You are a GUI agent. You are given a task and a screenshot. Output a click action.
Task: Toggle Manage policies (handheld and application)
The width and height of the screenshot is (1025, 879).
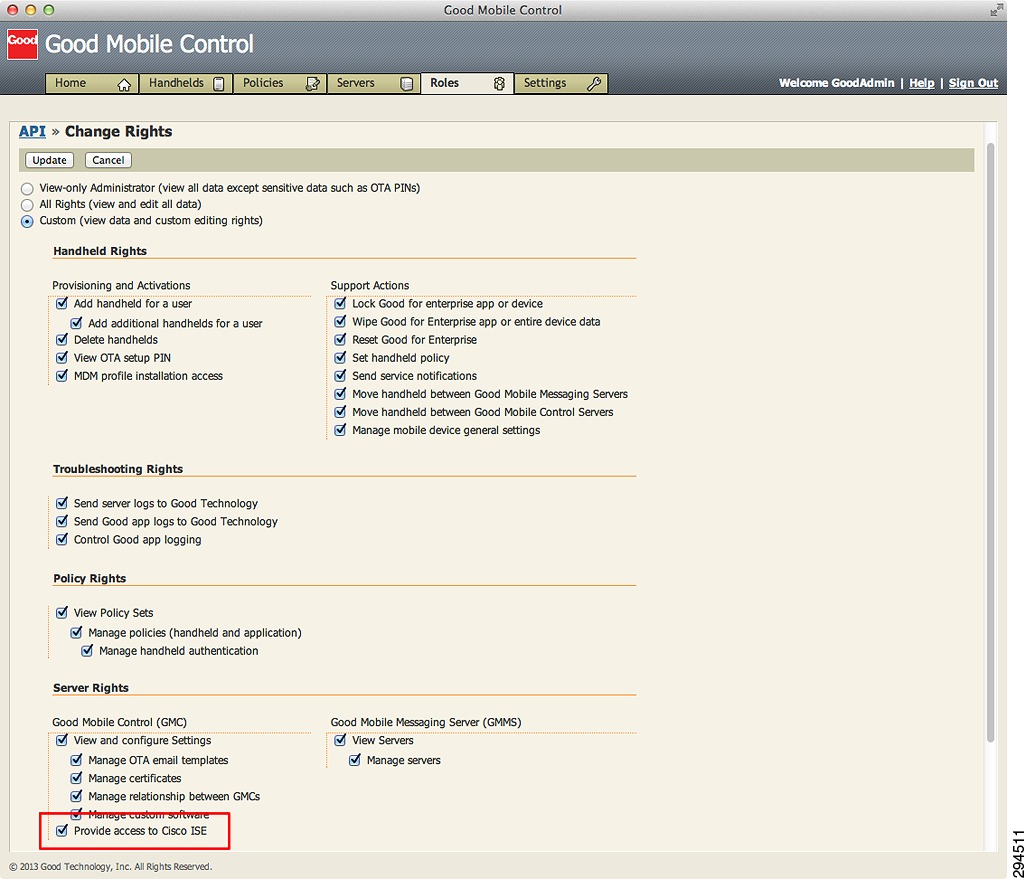[76, 632]
